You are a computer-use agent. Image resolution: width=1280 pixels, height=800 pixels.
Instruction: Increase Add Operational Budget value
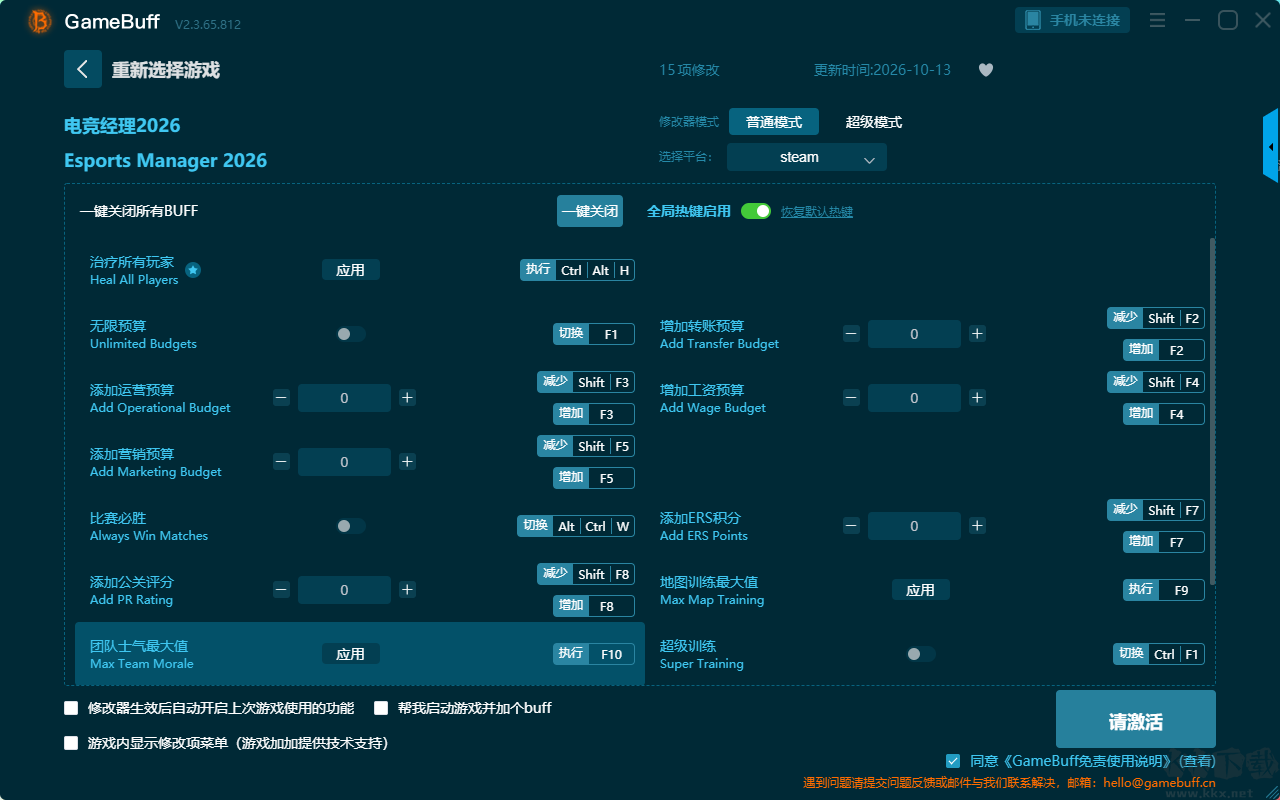(407, 398)
